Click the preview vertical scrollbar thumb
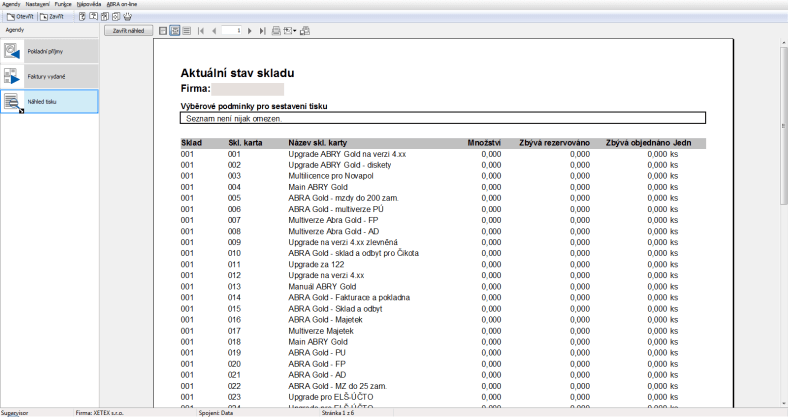The height and width of the screenshot is (417, 788). [x=783, y=126]
